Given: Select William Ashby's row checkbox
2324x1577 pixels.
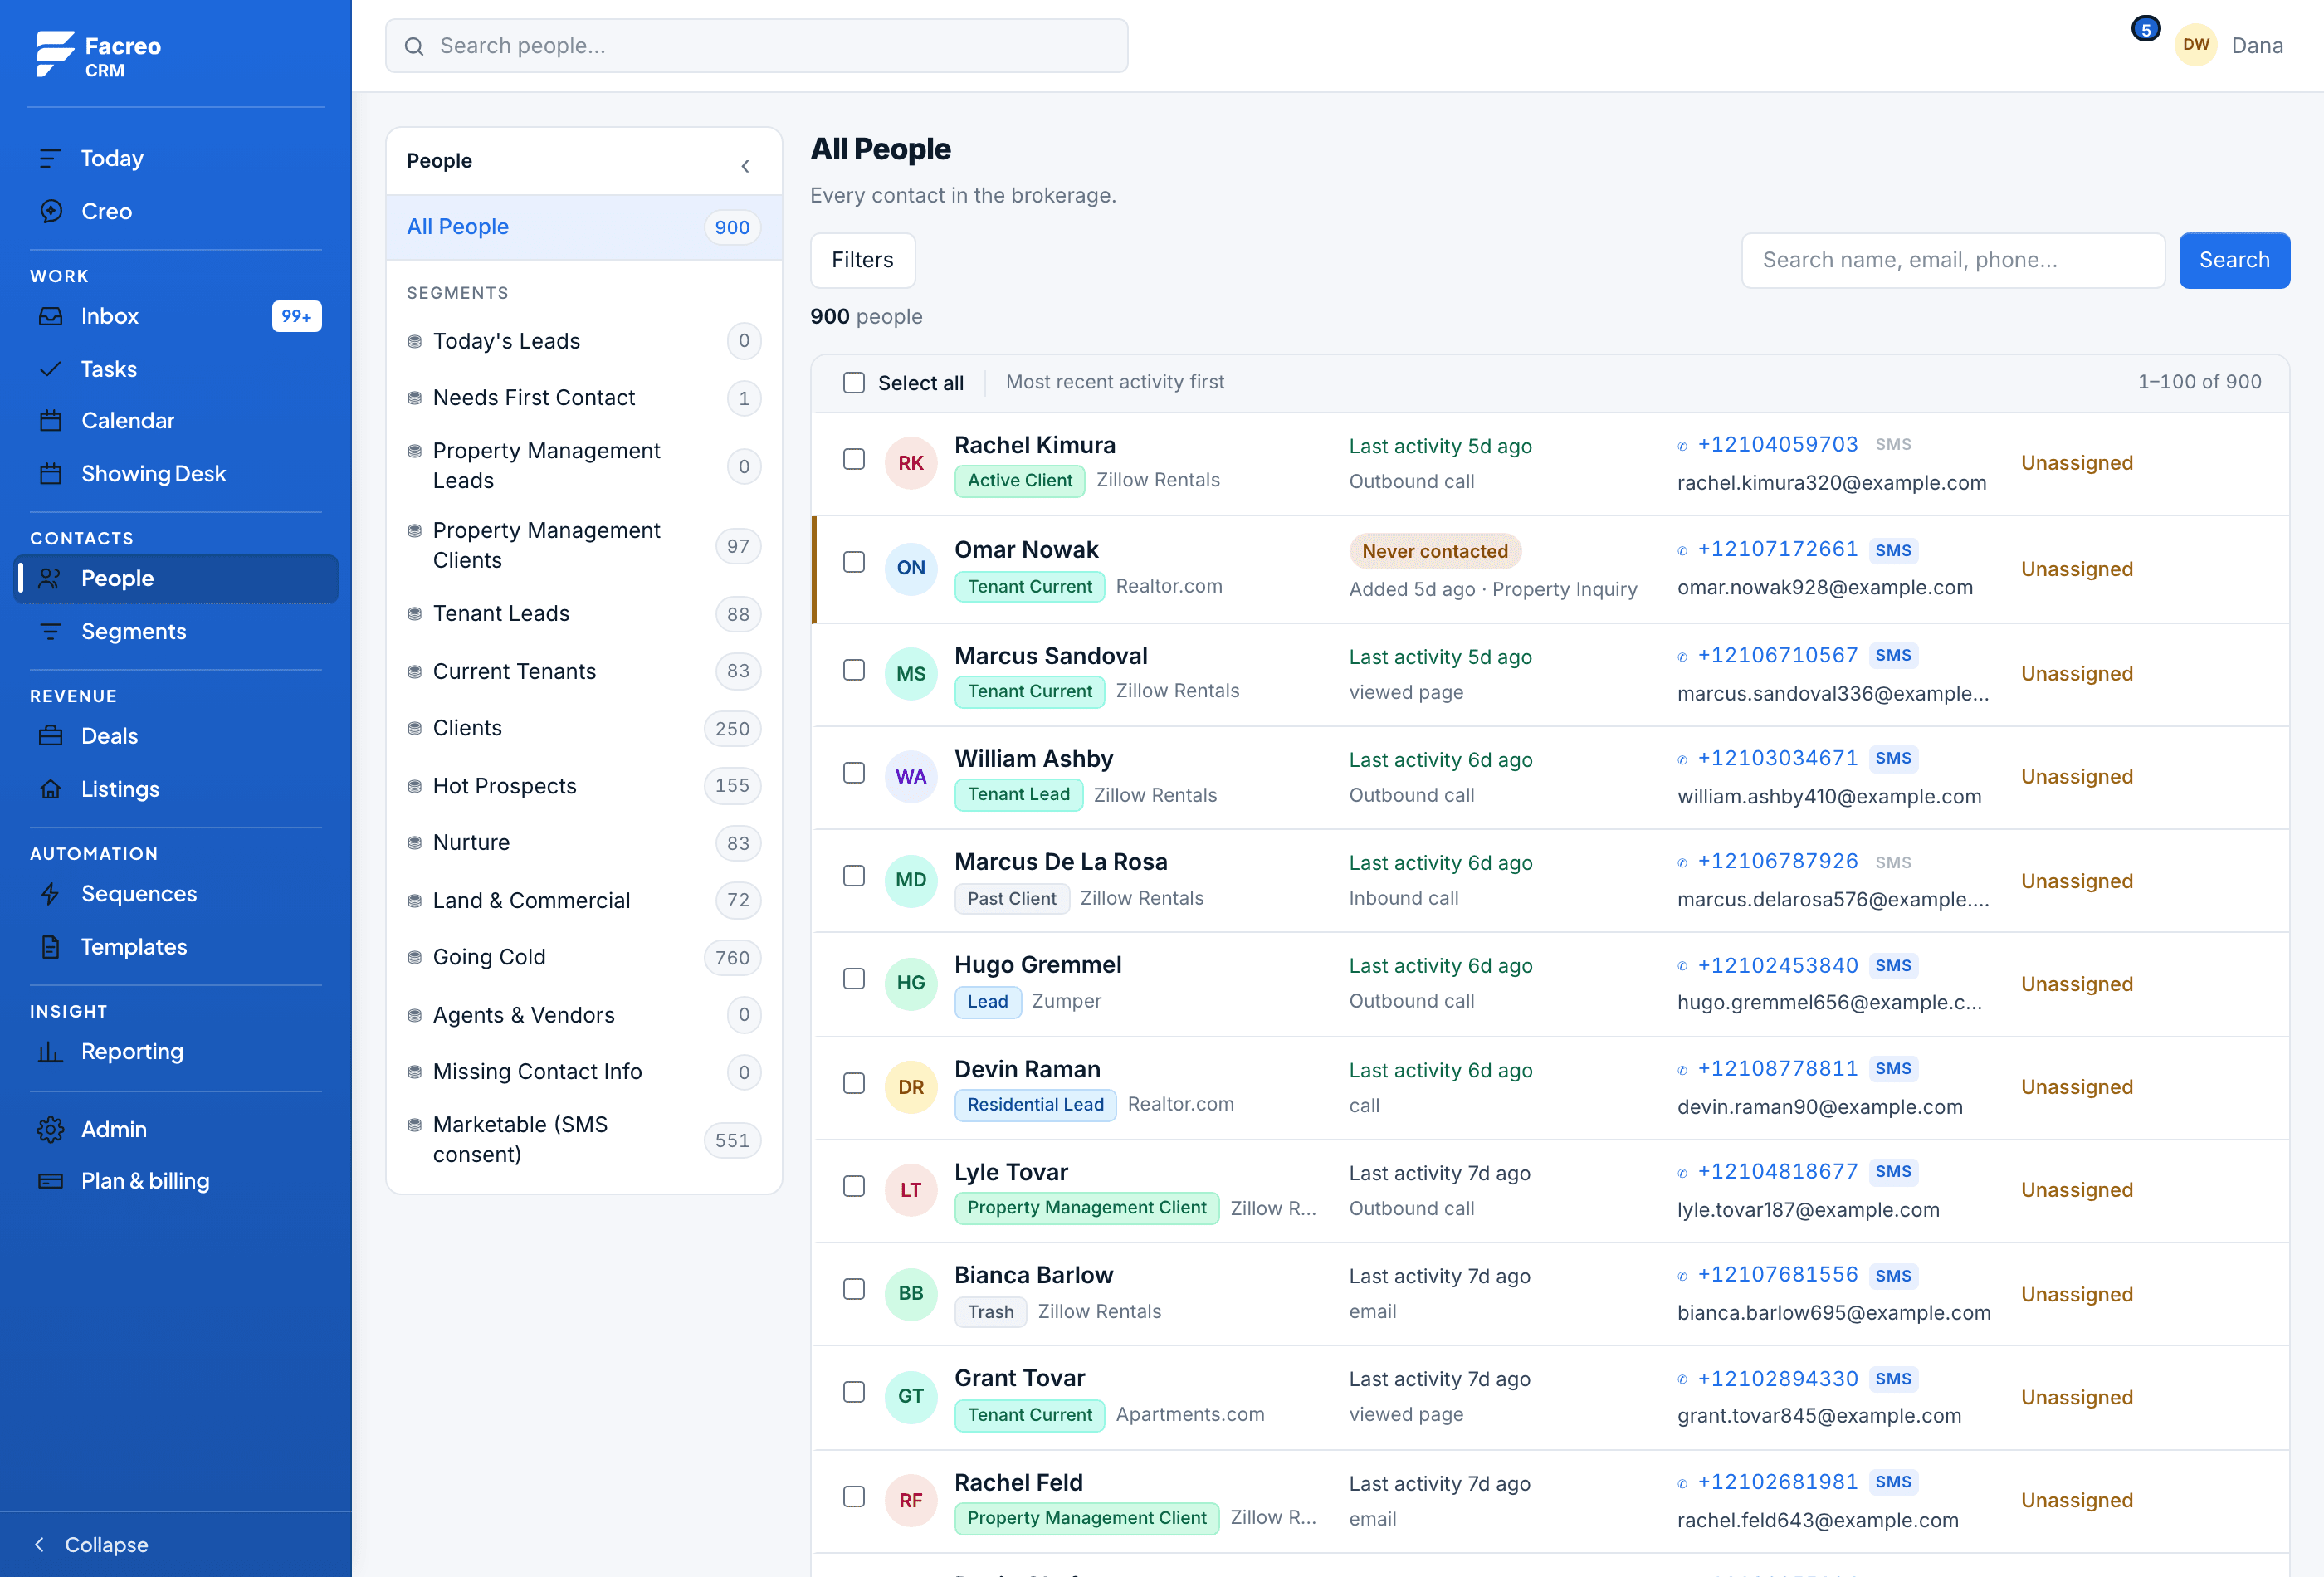Looking at the screenshot, I should coord(854,773).
